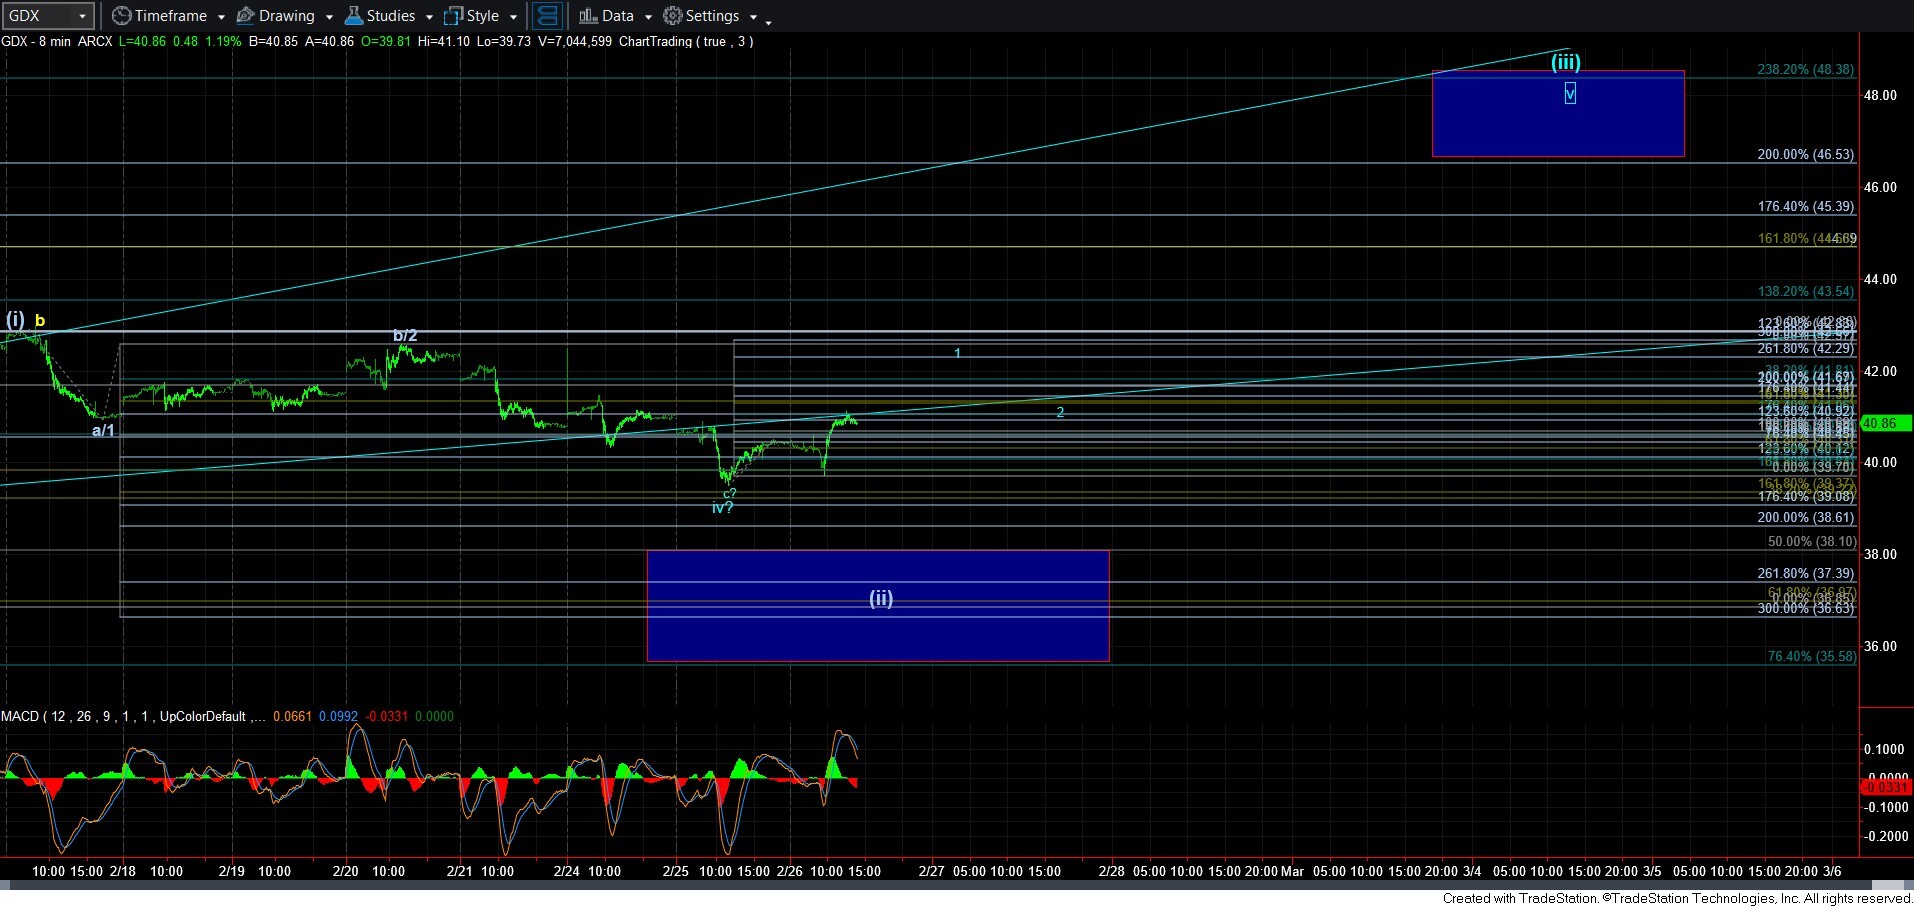The width and height of the screenshot is (1914, 906).
Task: Click the Drawing pencil icon
Action: pos(245,16)
